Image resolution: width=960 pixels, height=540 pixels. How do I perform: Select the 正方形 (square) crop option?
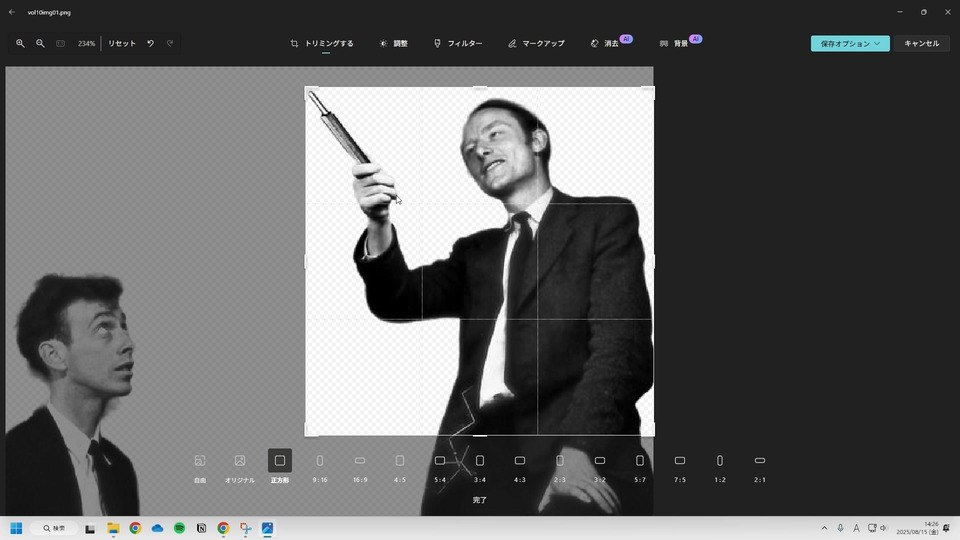(x=280, y=461)
